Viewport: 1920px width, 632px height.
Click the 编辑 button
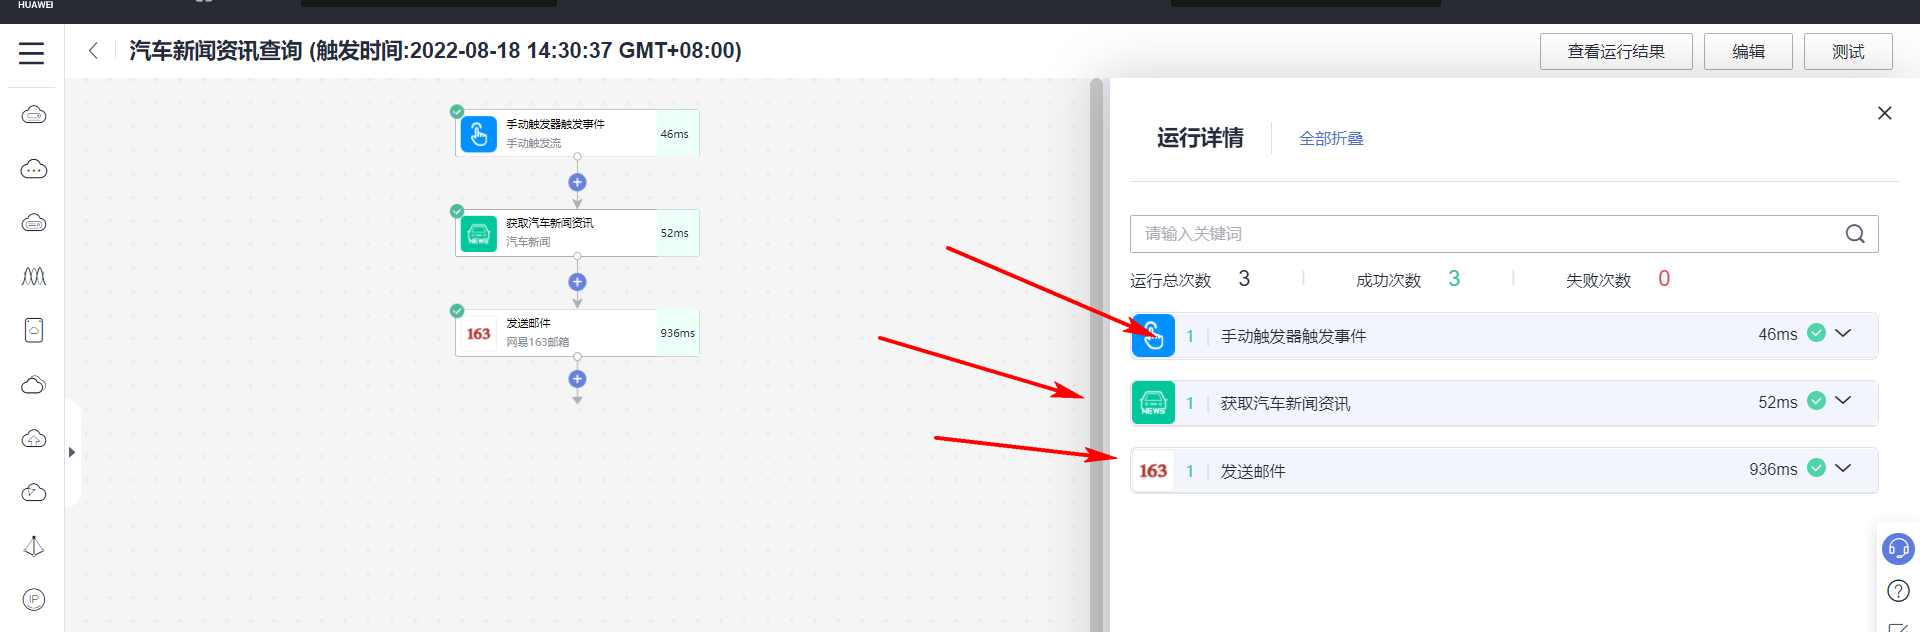coord(1748,52)
